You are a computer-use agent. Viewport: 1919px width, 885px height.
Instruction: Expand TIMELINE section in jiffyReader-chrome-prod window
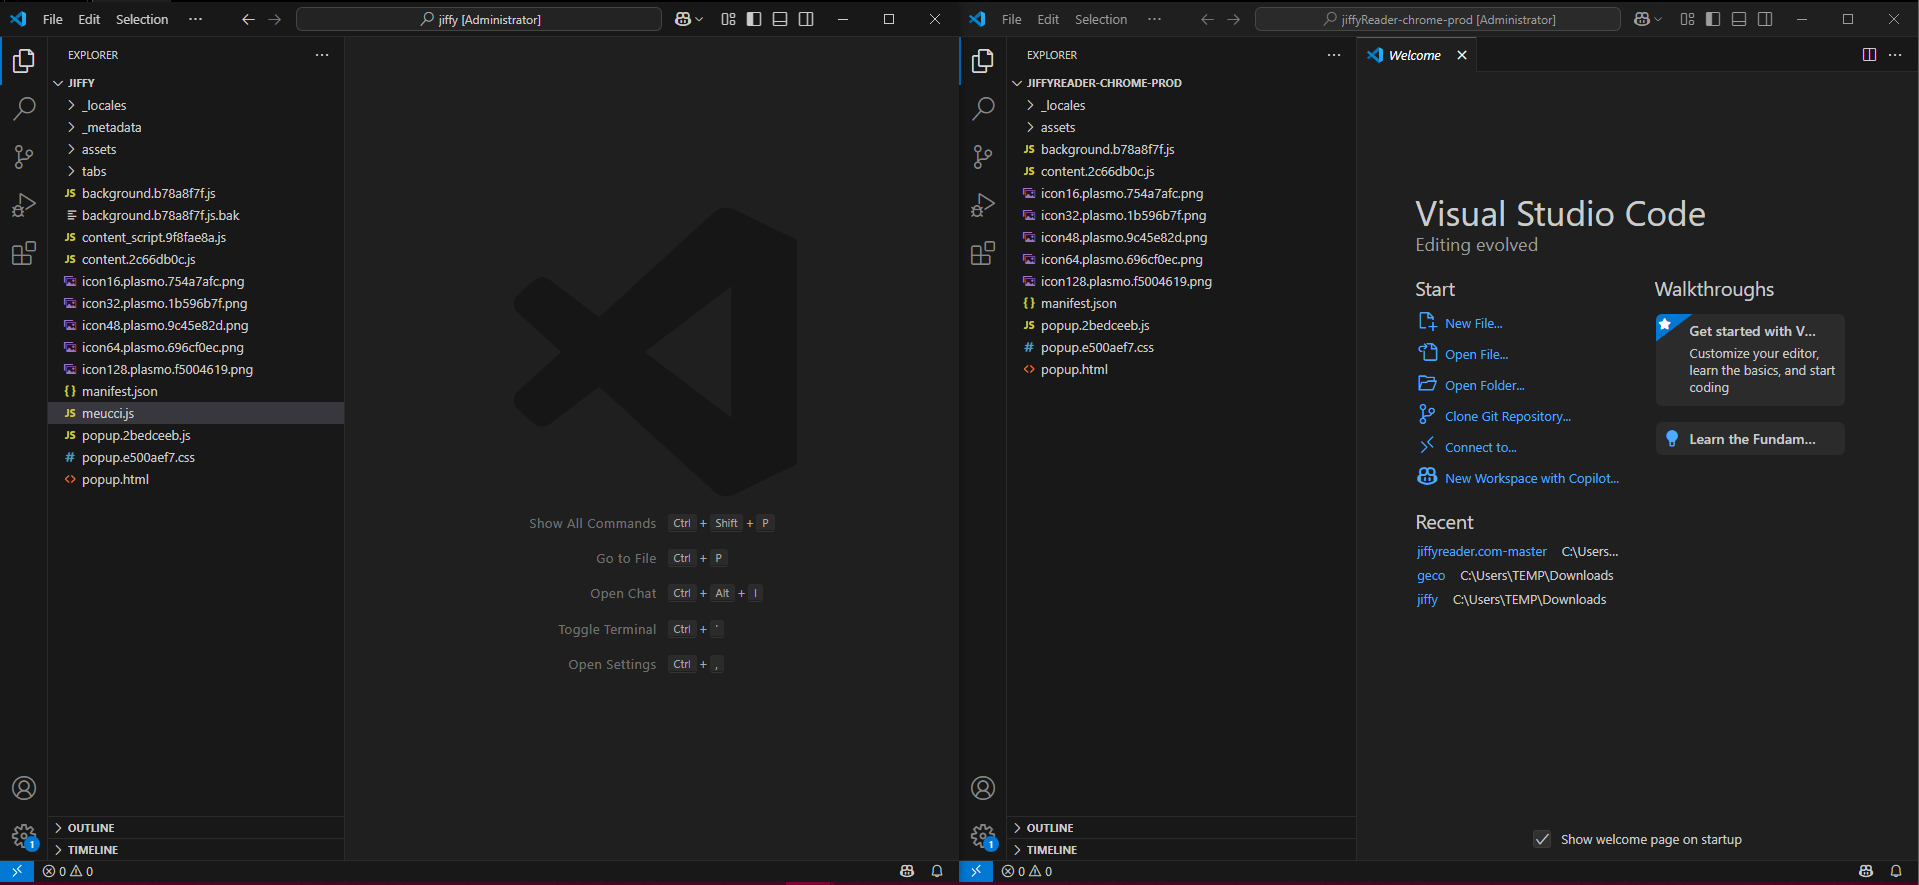[1181, 850]
